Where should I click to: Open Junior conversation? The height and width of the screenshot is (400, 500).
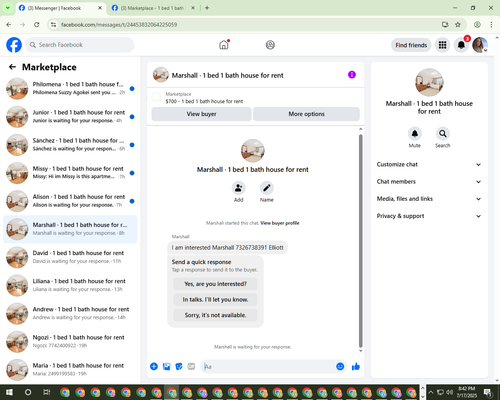(70, 117)
